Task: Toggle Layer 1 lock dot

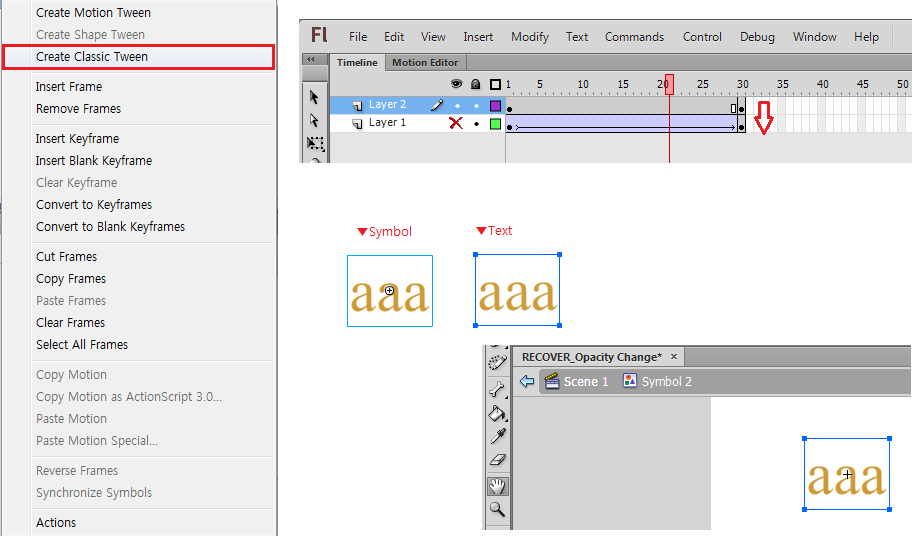Action: click(x=476, y=124)
